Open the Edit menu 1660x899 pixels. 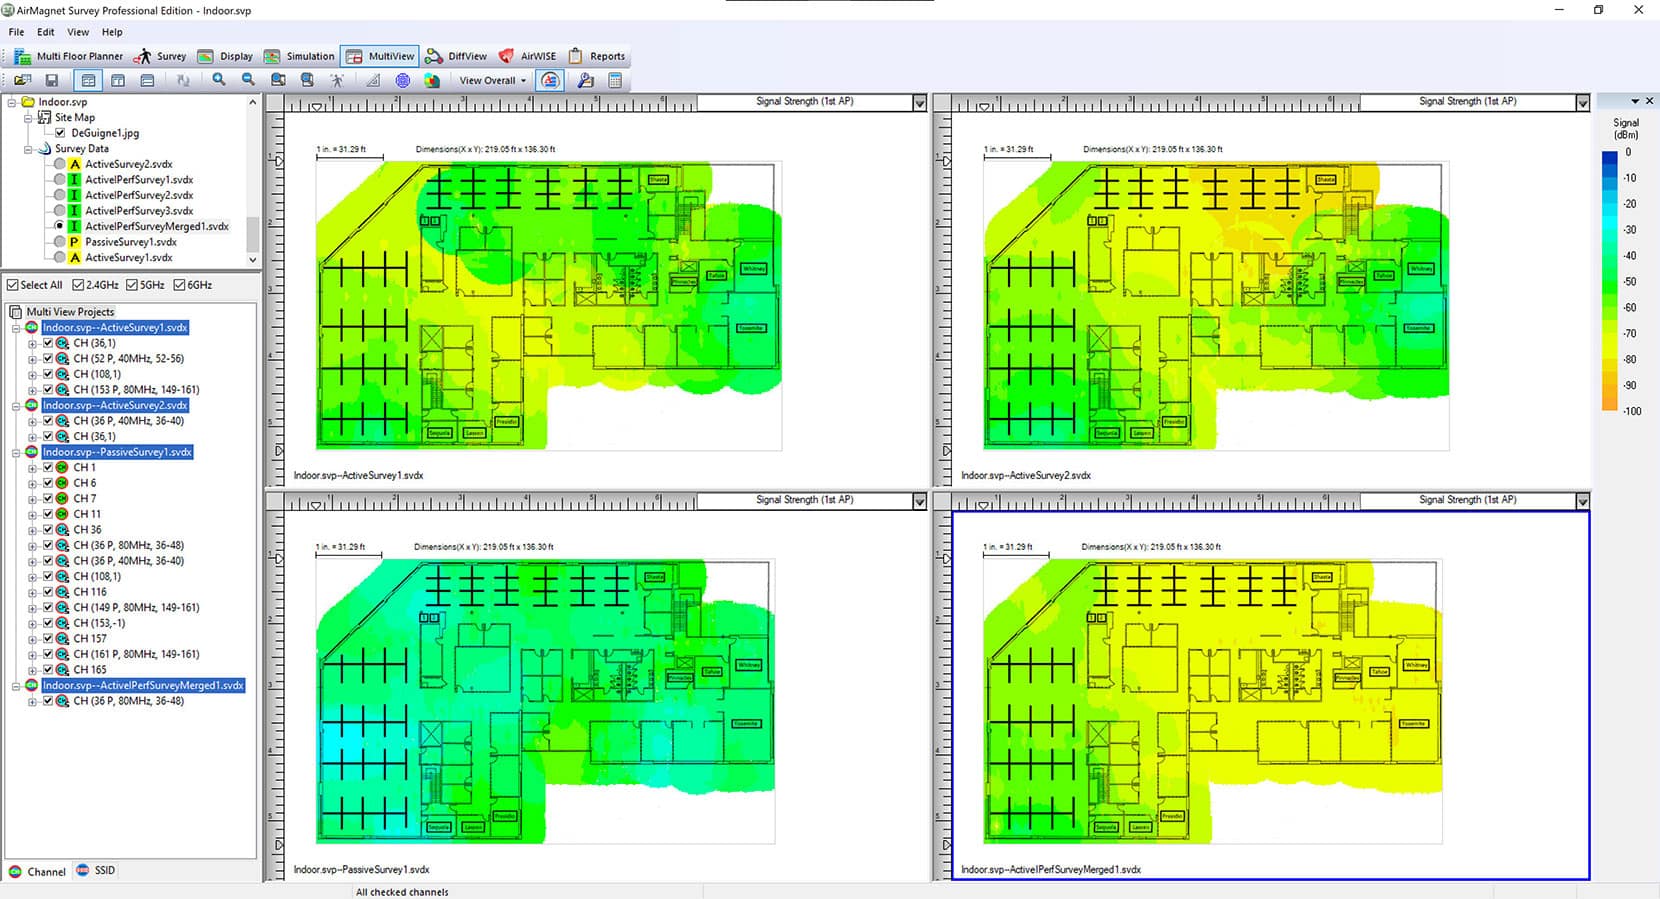(46, 32)
